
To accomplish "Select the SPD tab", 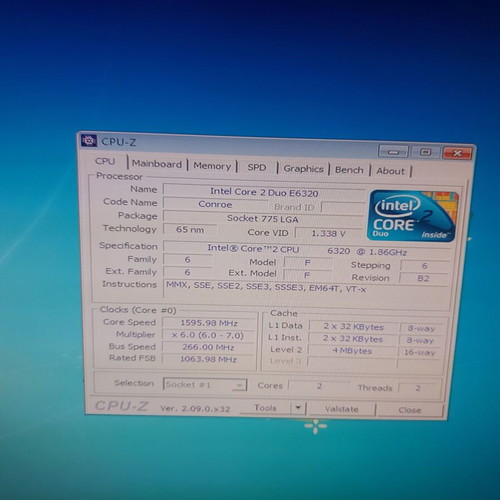I will (257, 167).
